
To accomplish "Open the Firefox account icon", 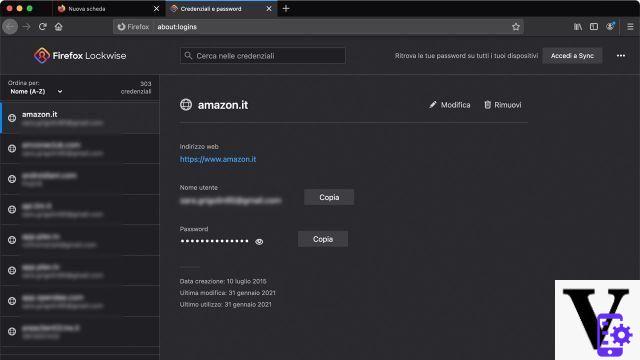I will pos(610,27).
